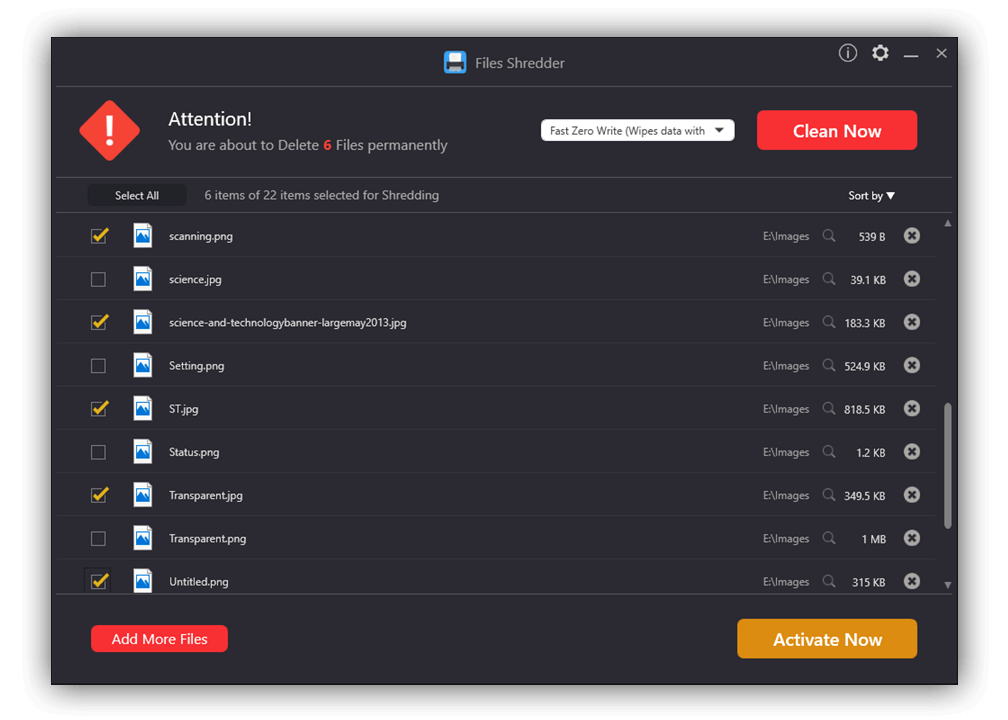Click the 524.9 KB size value
Screen dimensions: 1008x720
pyautogui.click(x=865, y=366)
